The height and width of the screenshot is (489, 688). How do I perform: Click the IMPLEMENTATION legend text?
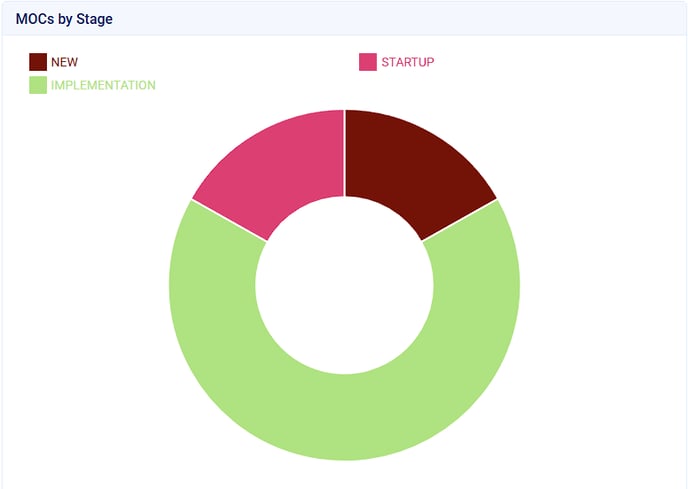[x=103, y=85]
